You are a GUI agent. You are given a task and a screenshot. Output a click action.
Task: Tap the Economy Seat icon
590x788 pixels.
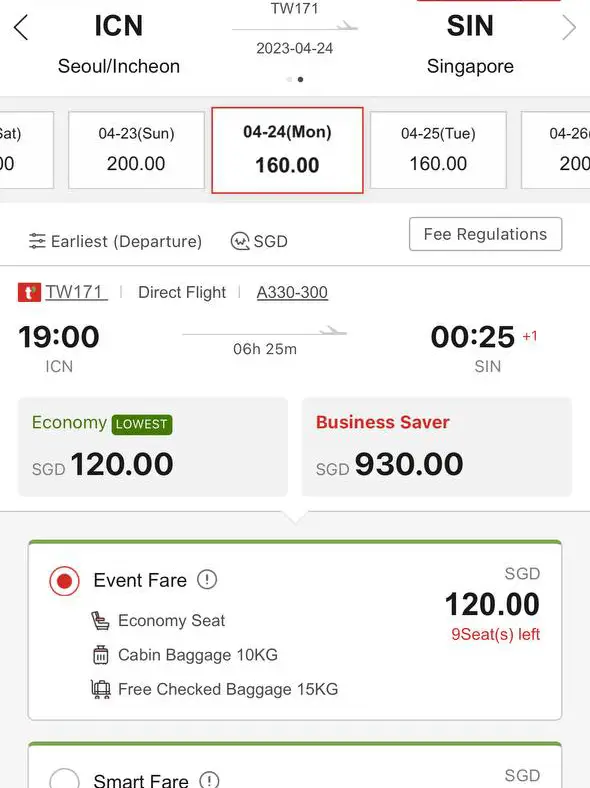pos(101,621)
